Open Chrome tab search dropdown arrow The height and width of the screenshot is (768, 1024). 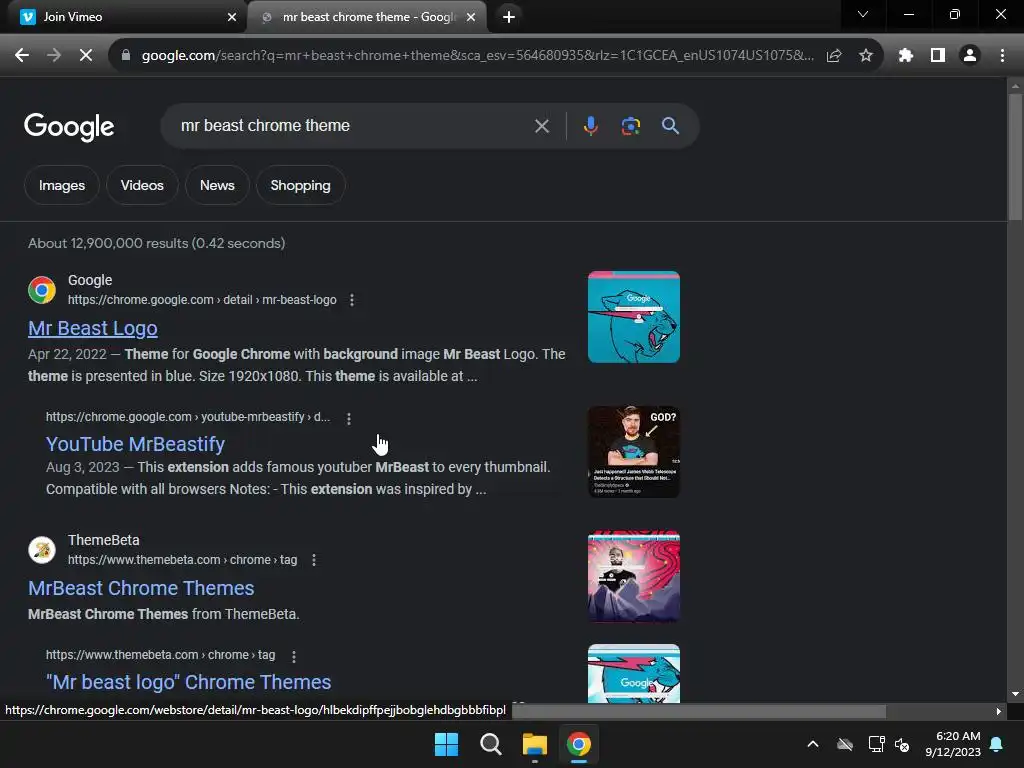coord(863,14)
